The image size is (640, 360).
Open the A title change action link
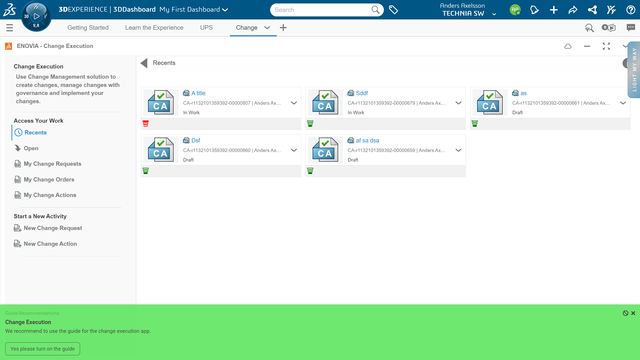coord(198,93)
